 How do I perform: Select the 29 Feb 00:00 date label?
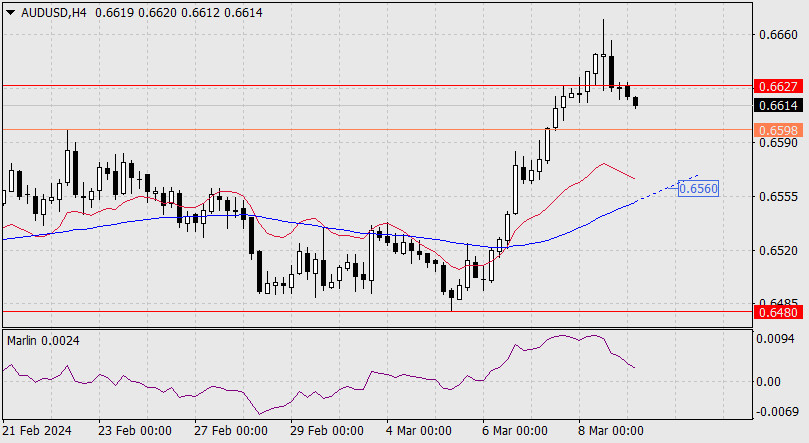coord(327,431)
